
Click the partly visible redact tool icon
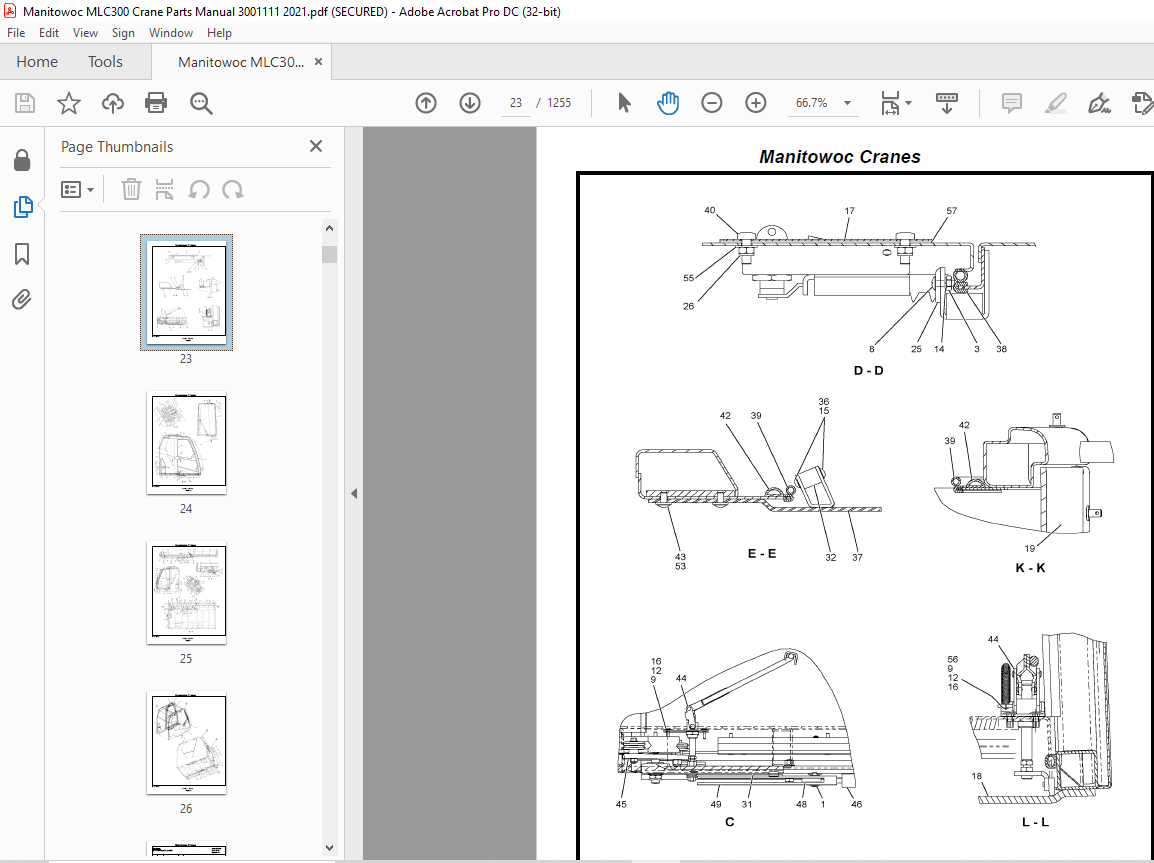[1141, 103]
